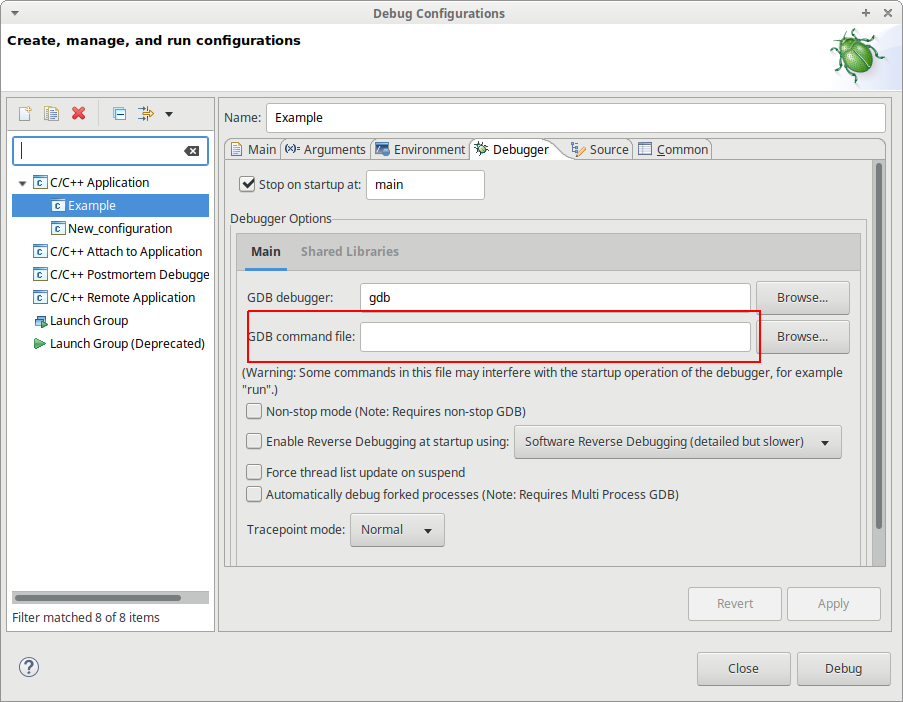
Task: Click the Revert button
Action: click(x=734, y=604)
